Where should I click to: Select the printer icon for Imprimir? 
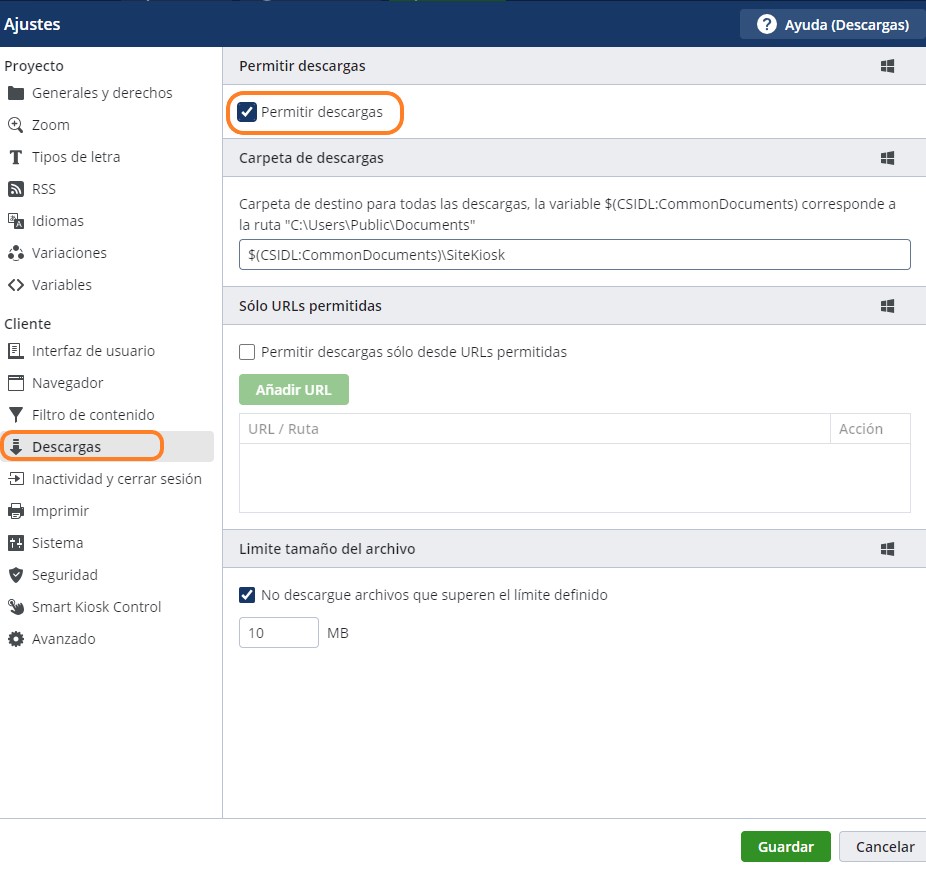click(15, 511)
